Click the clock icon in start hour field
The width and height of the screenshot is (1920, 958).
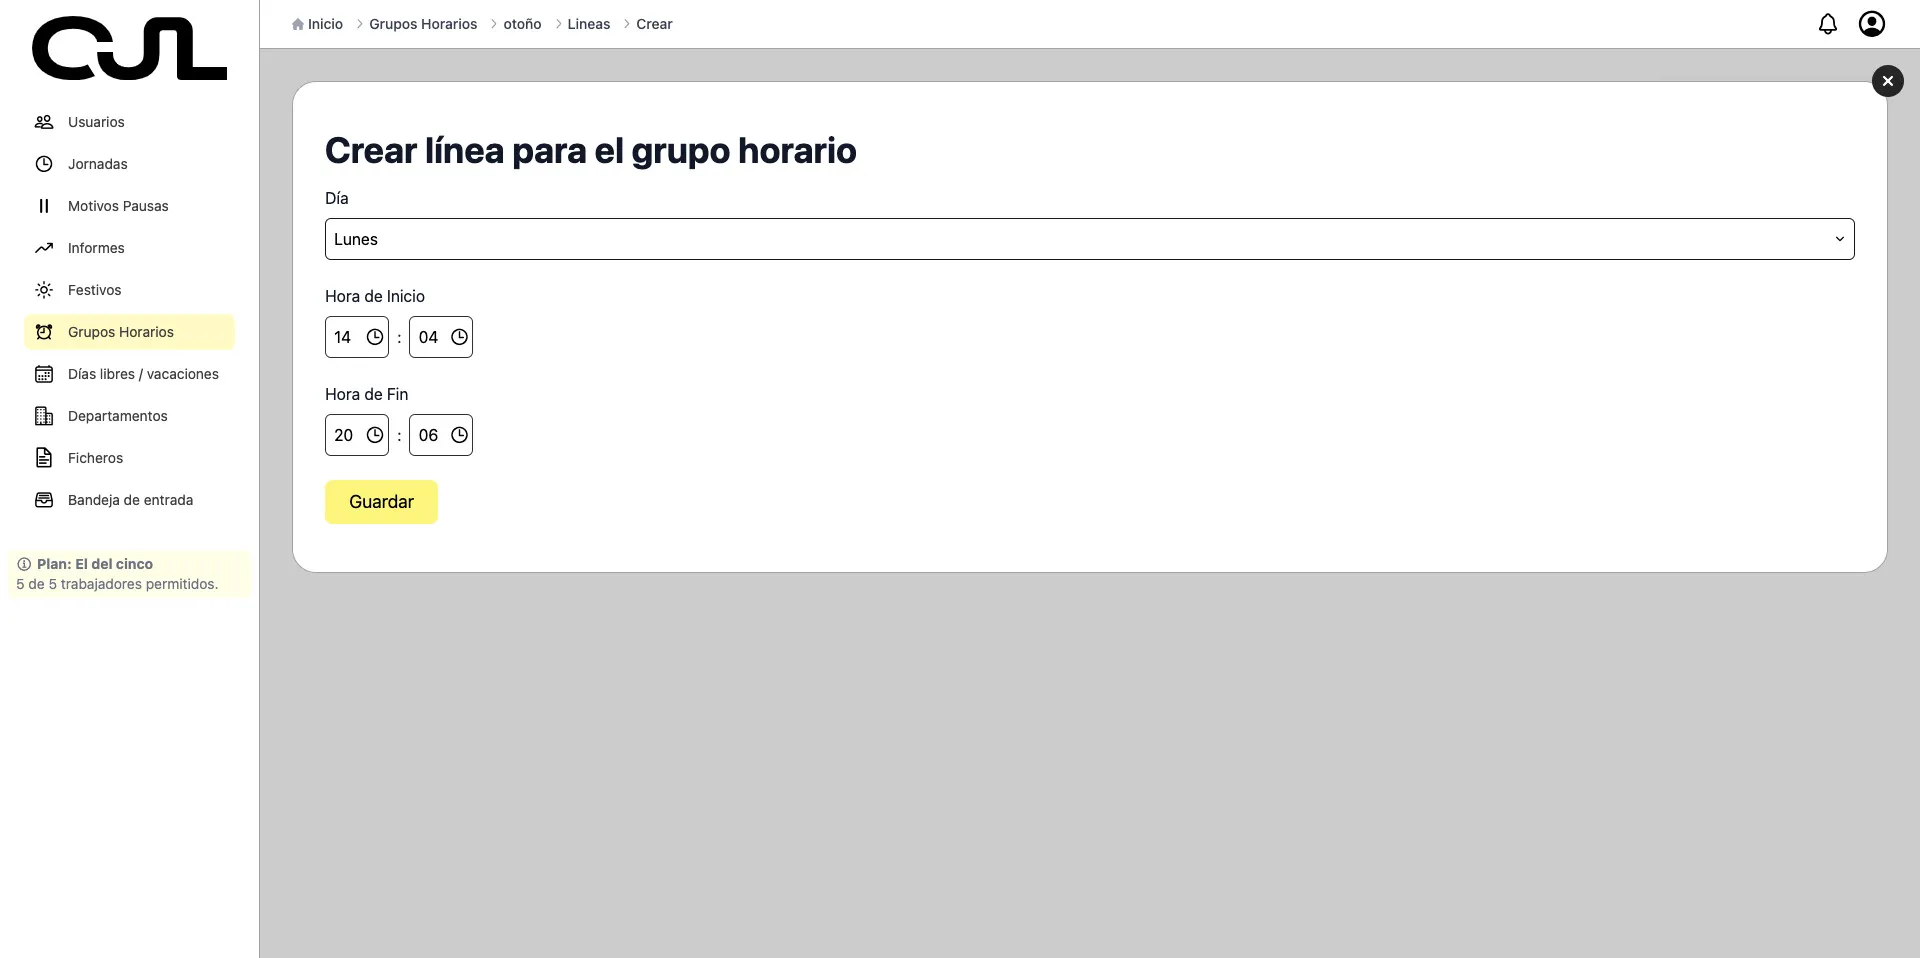coord(375,337)
